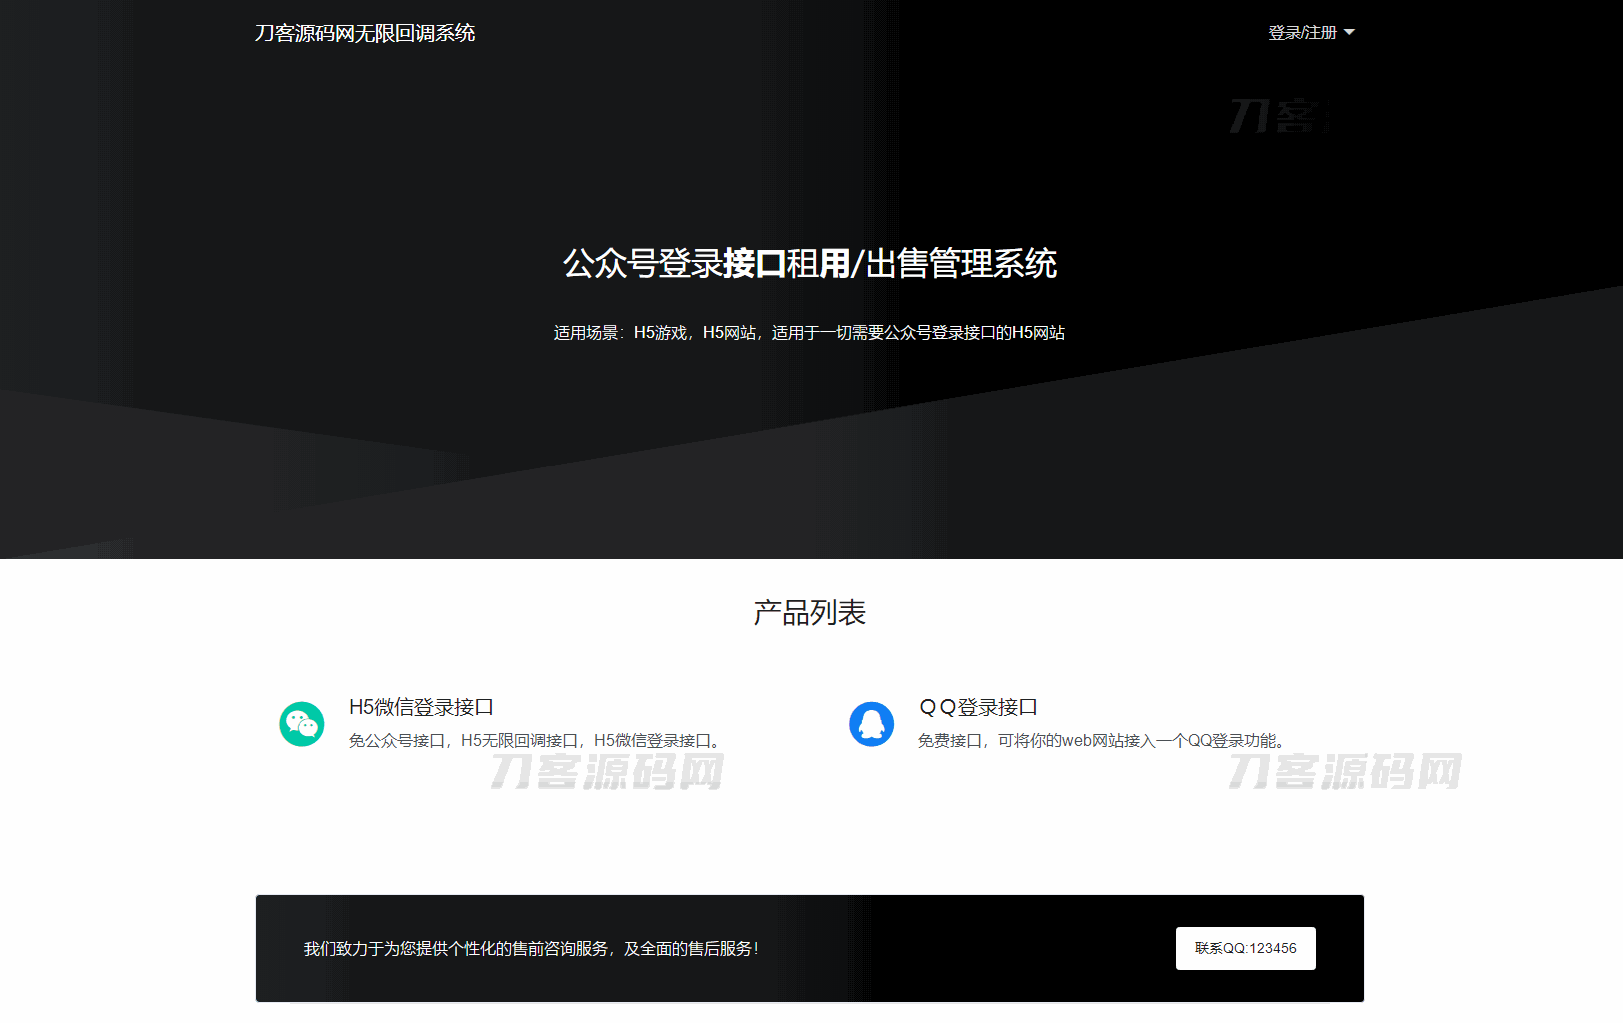Click the 刀客源码网无限回调系统 site brand
The image size is (1623, 1023).
(364, 33)
